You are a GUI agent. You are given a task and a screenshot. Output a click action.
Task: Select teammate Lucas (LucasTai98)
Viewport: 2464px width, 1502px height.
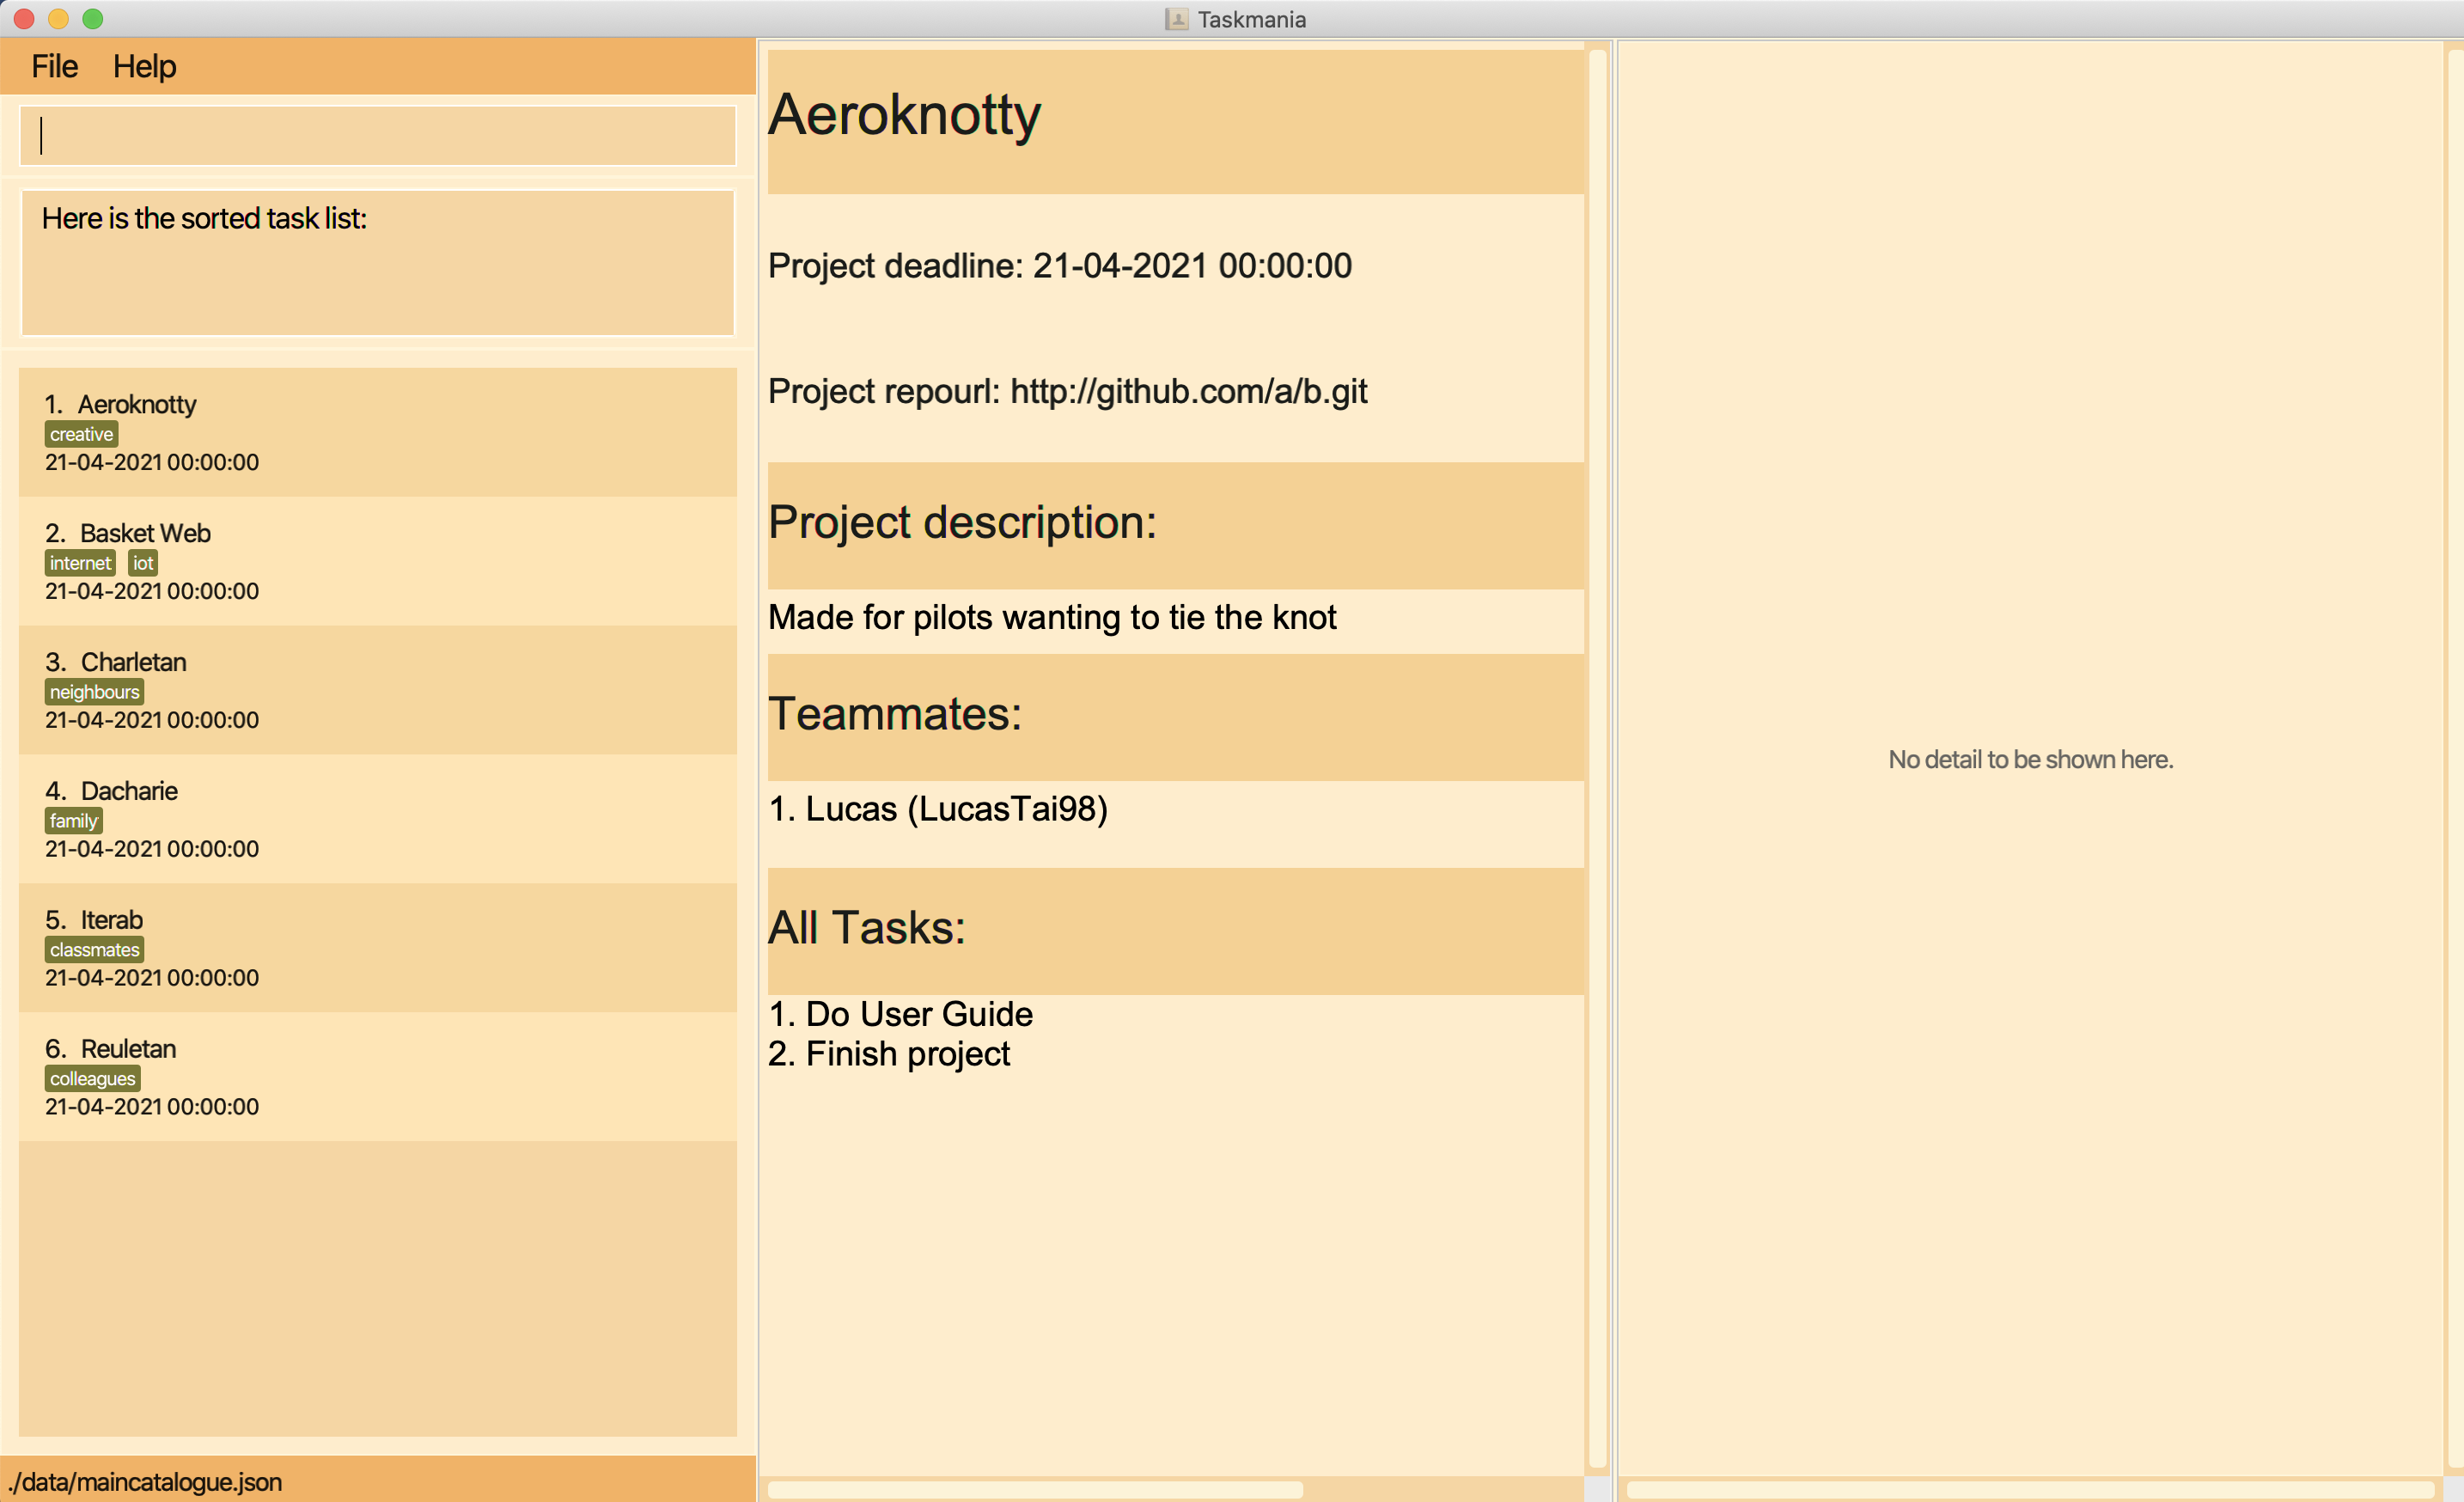(x=938, y=809)
